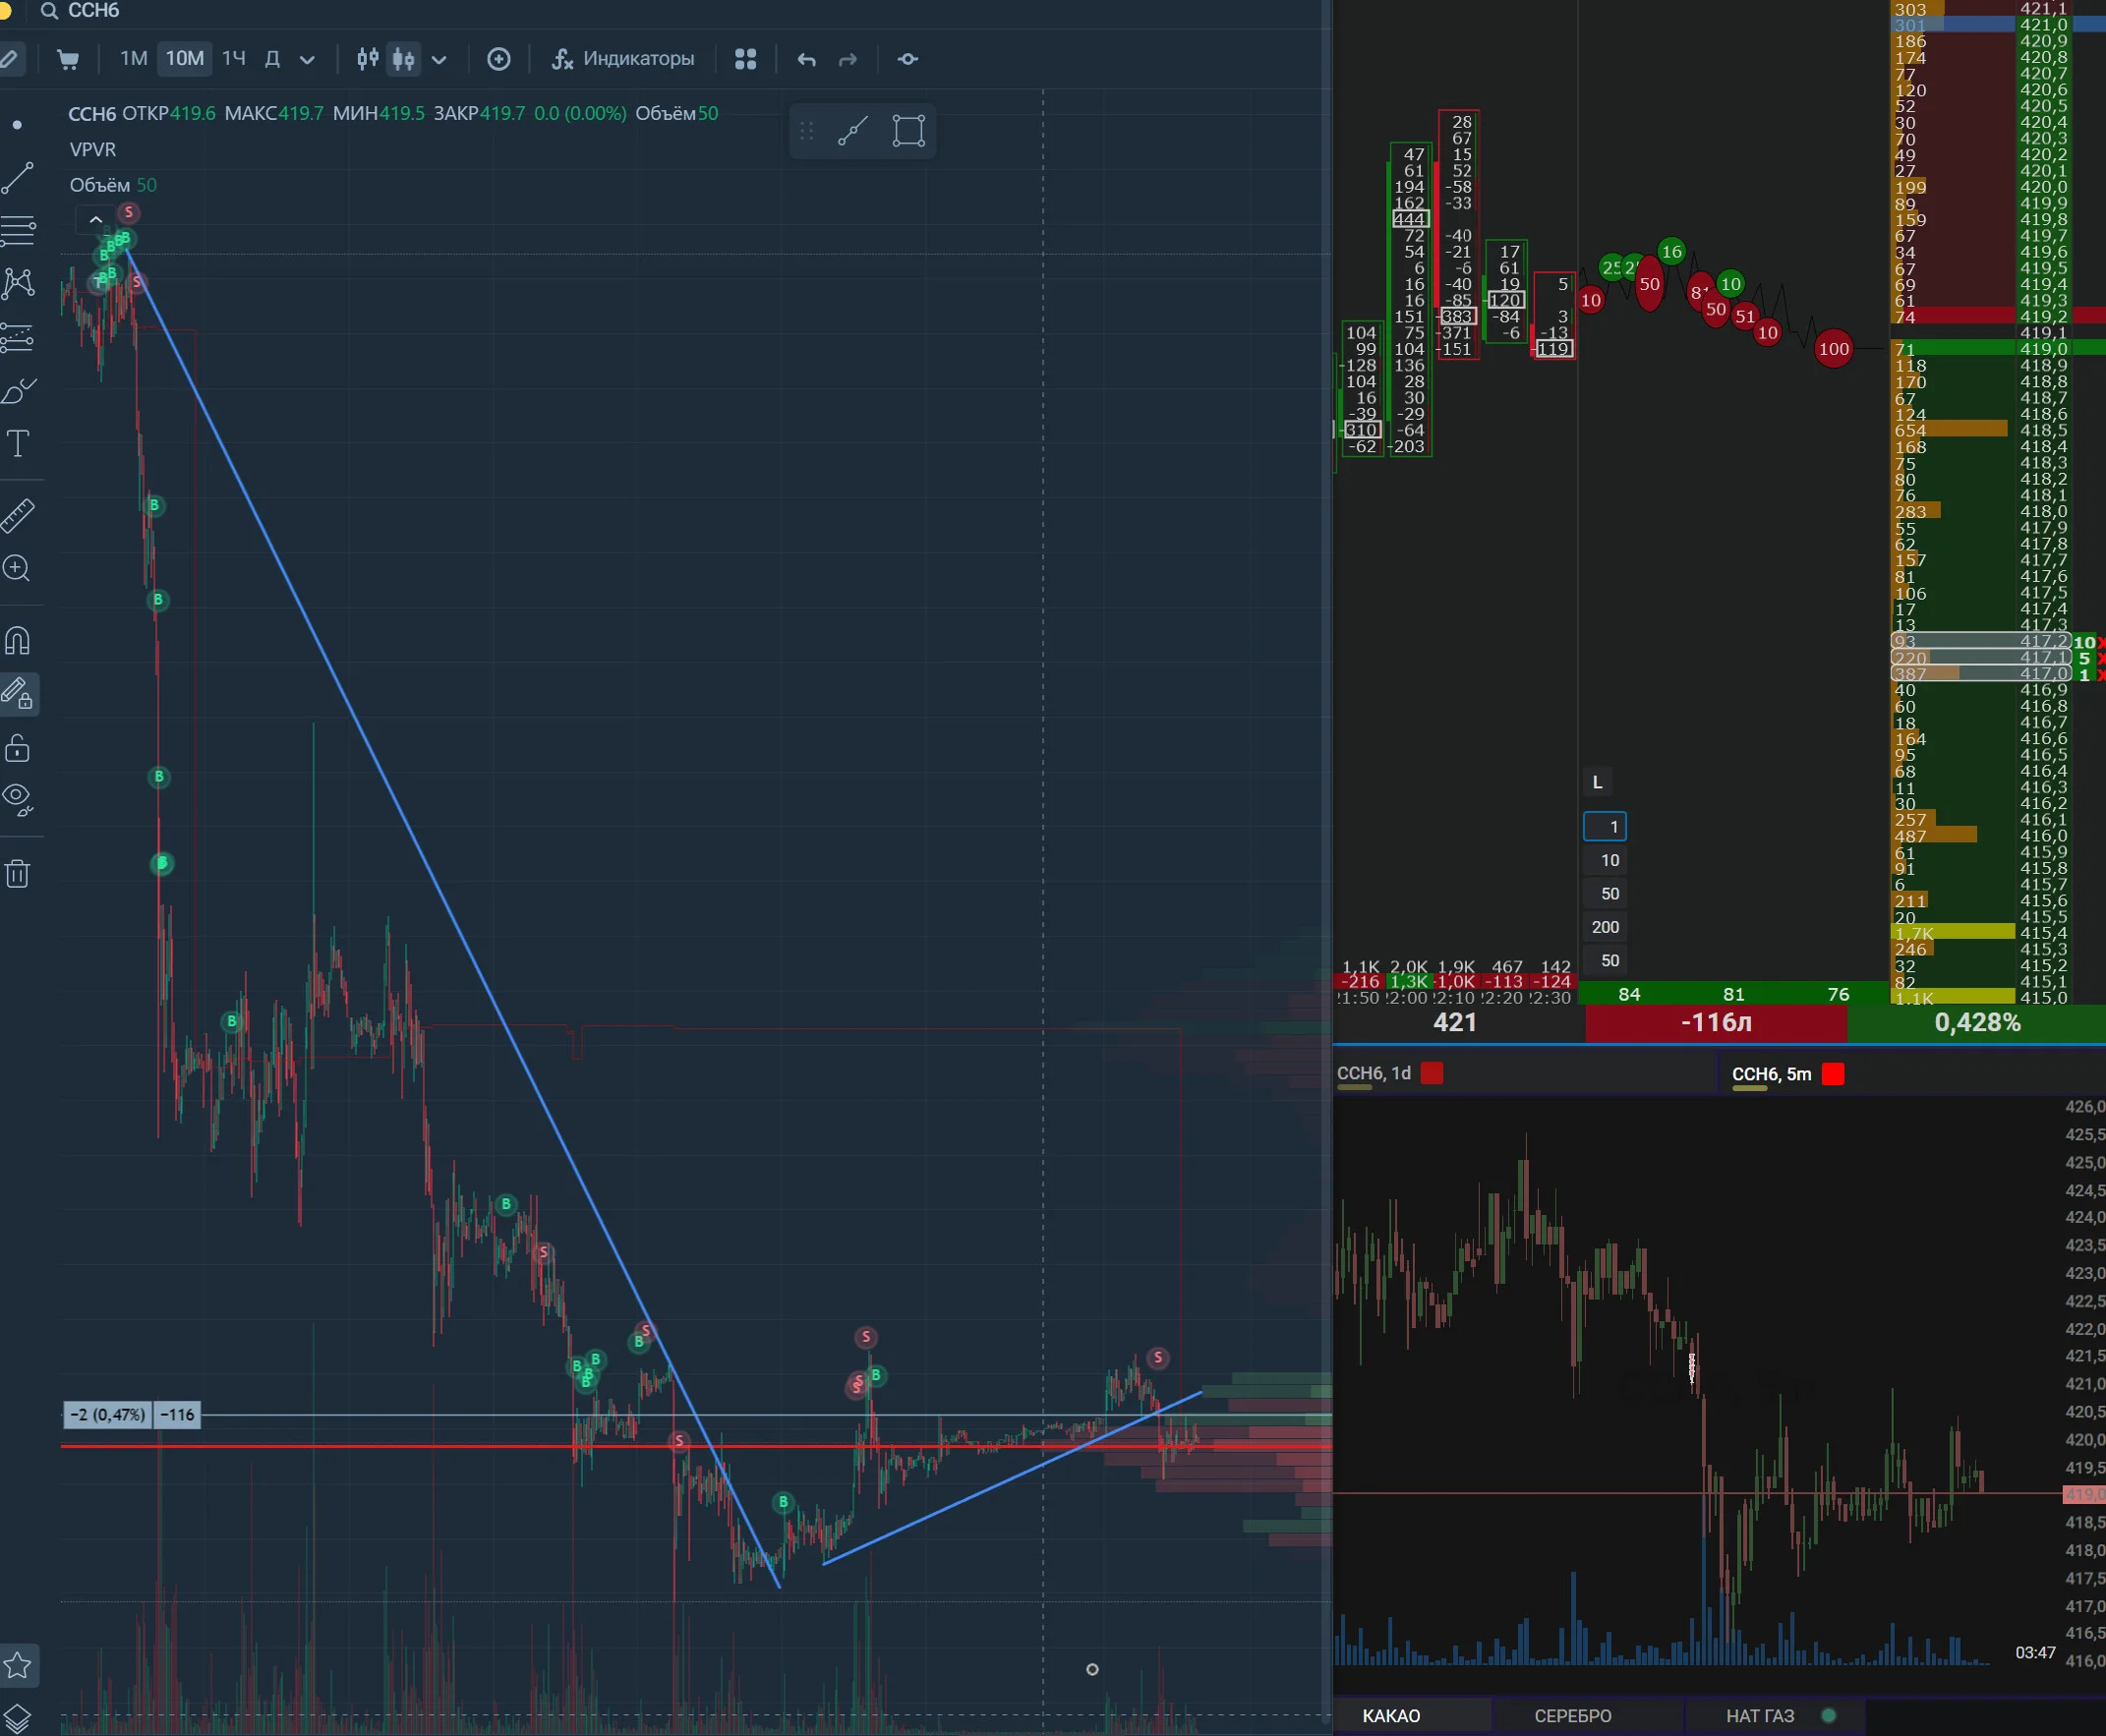Viewport: 2106px width, 1736px height.
Task: Click the red swatch beside CCH6, 1d
Action: tap(1432, 1073)
